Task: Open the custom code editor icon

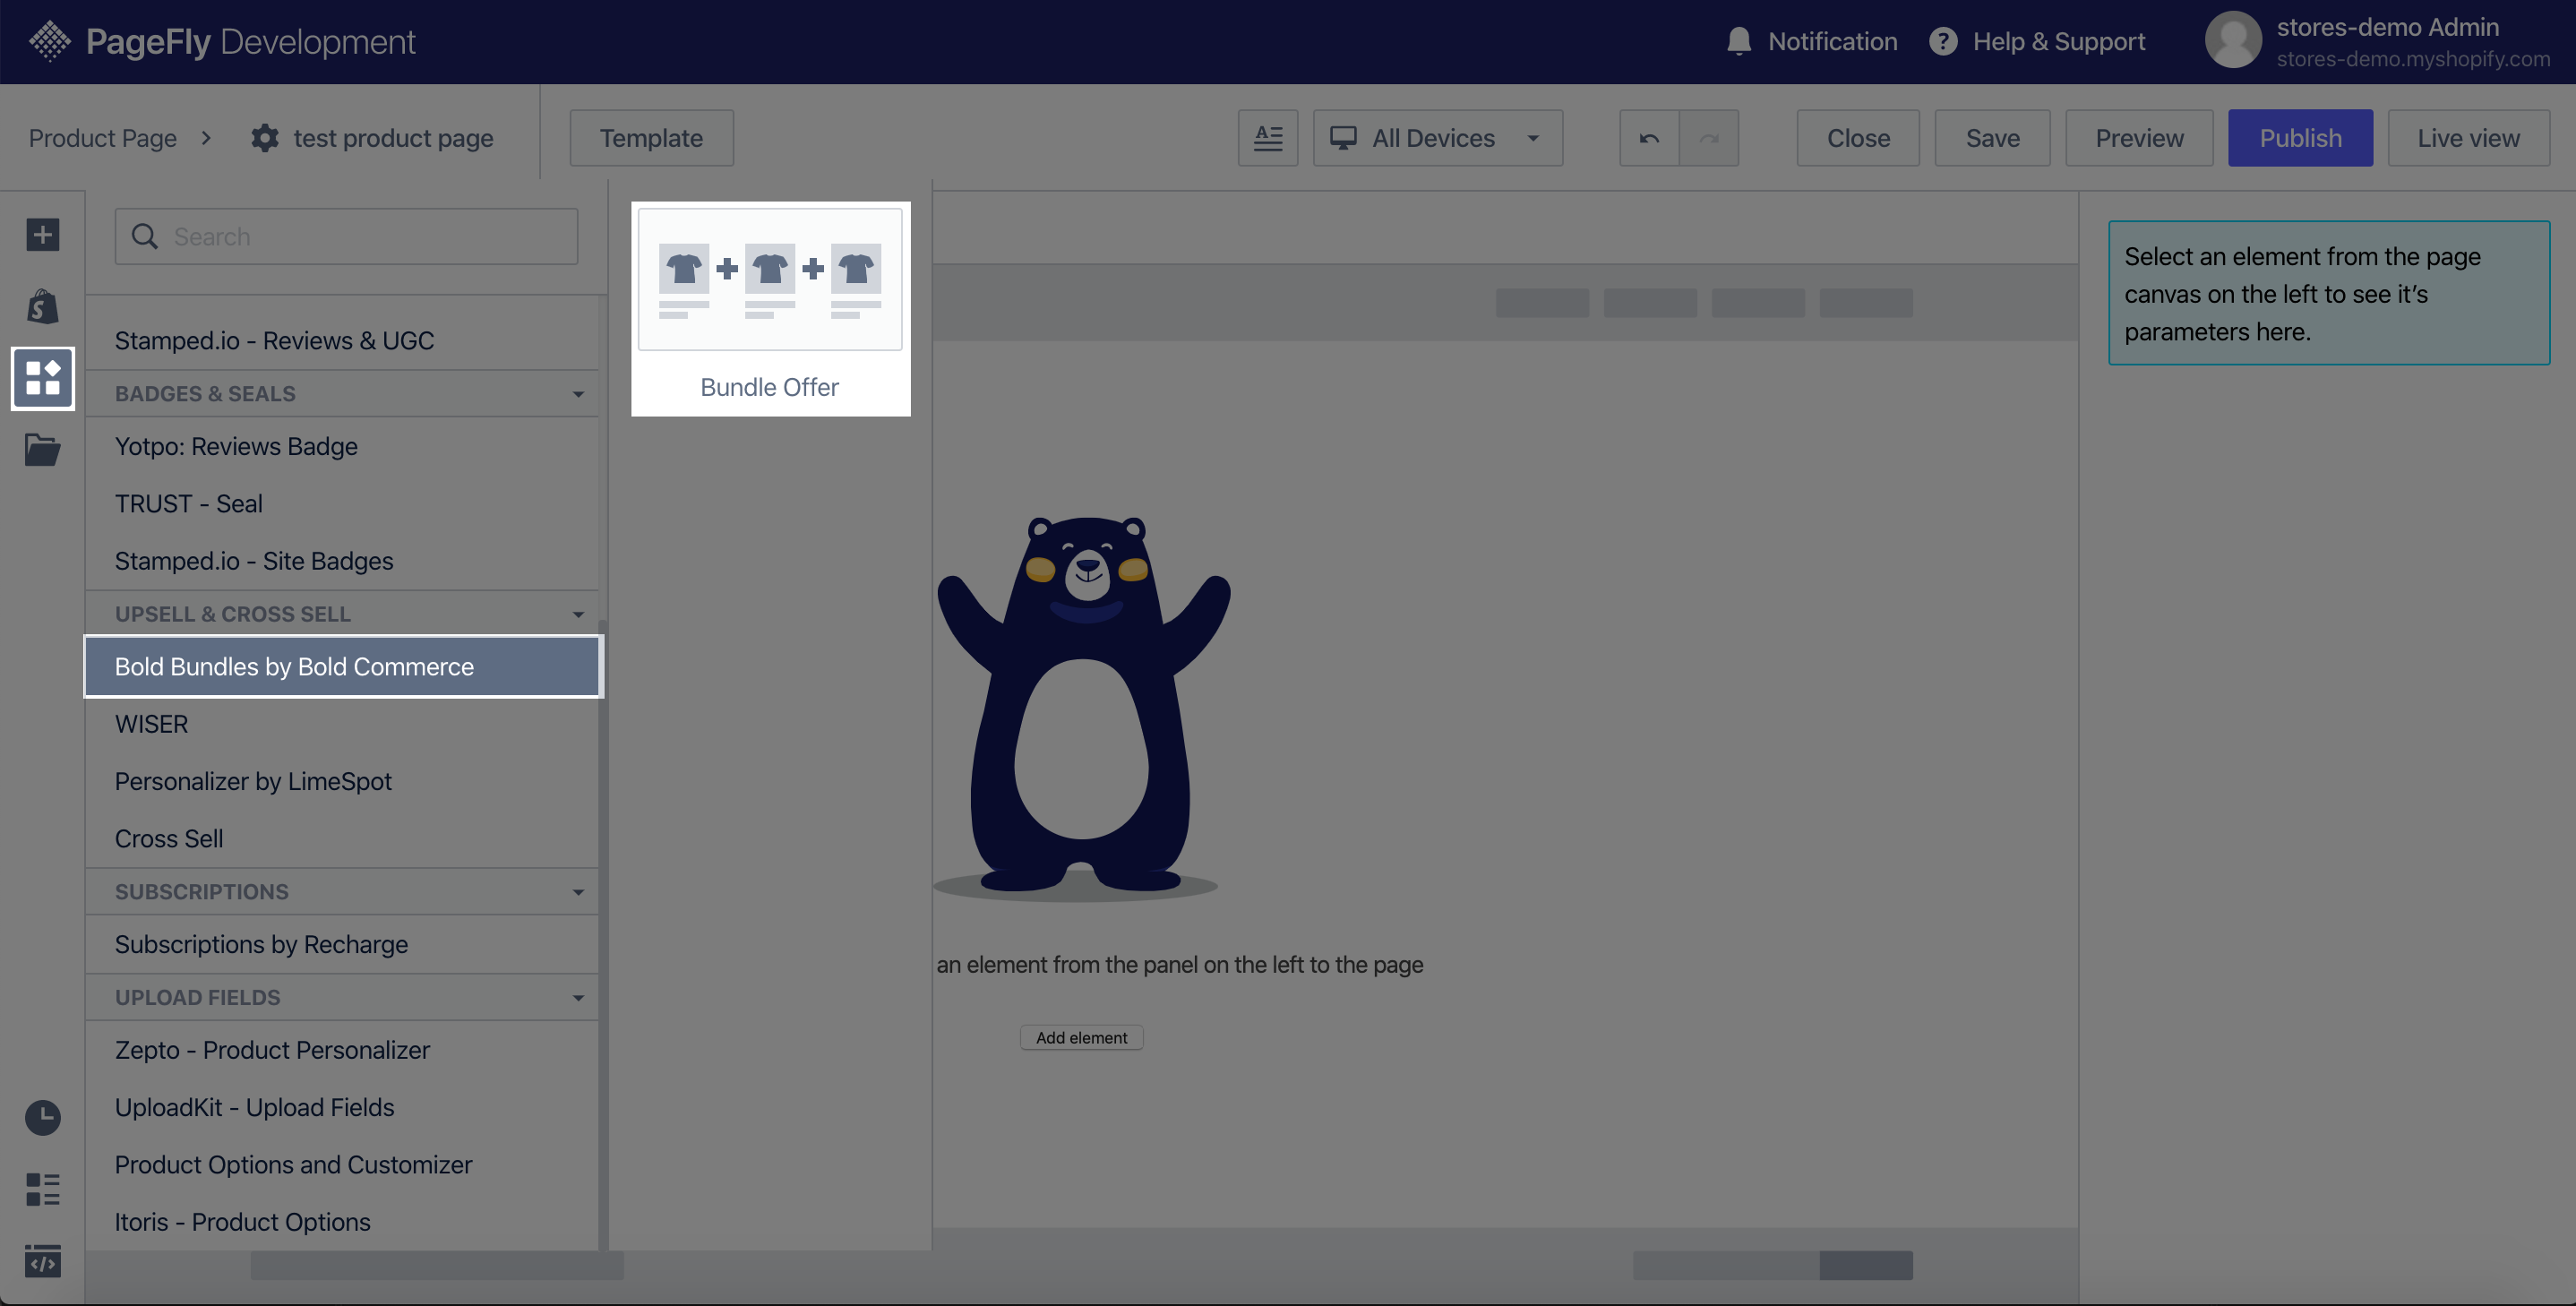Action: [x=43, y=1261]
